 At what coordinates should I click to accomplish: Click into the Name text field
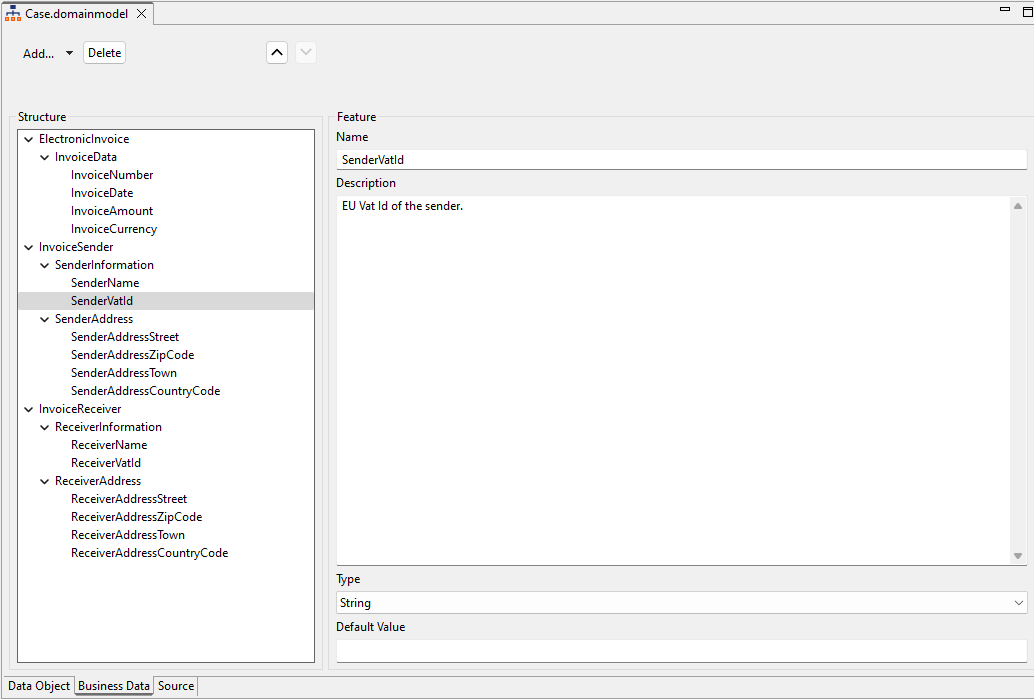pos(680,160)
